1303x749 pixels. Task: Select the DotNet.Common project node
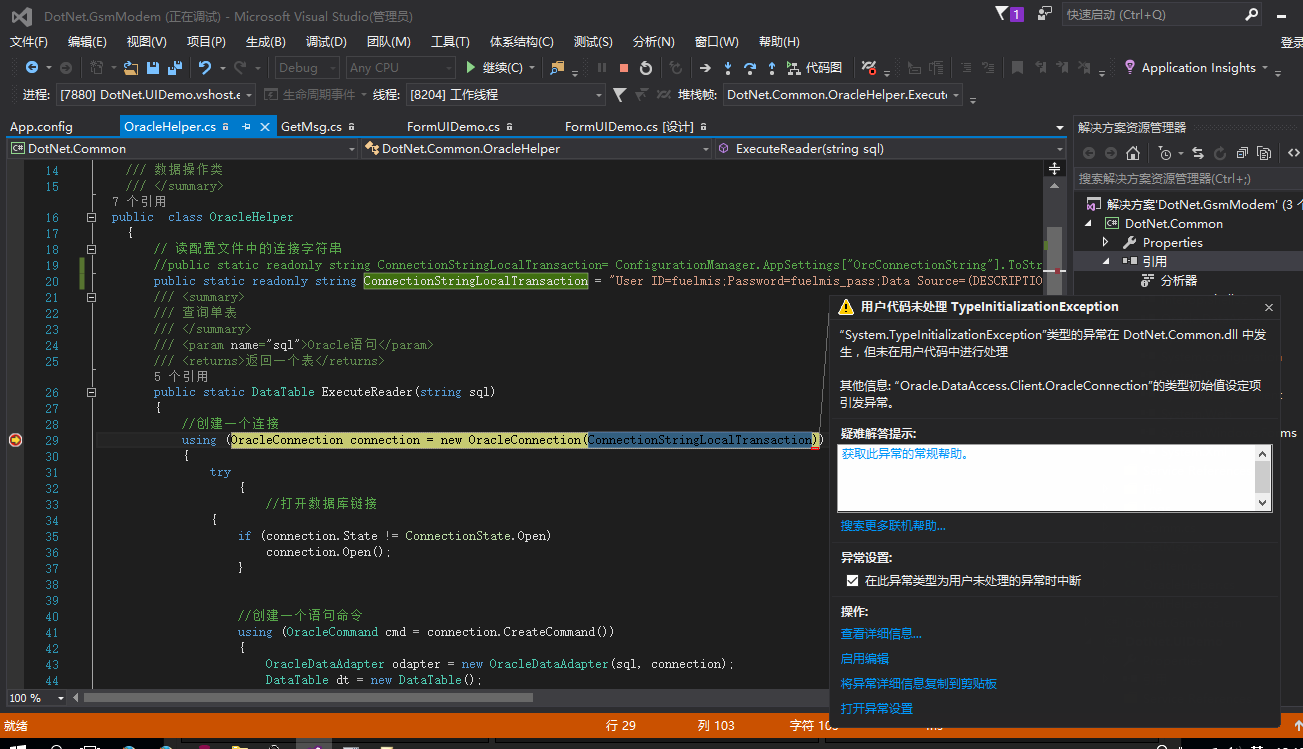1173,223
